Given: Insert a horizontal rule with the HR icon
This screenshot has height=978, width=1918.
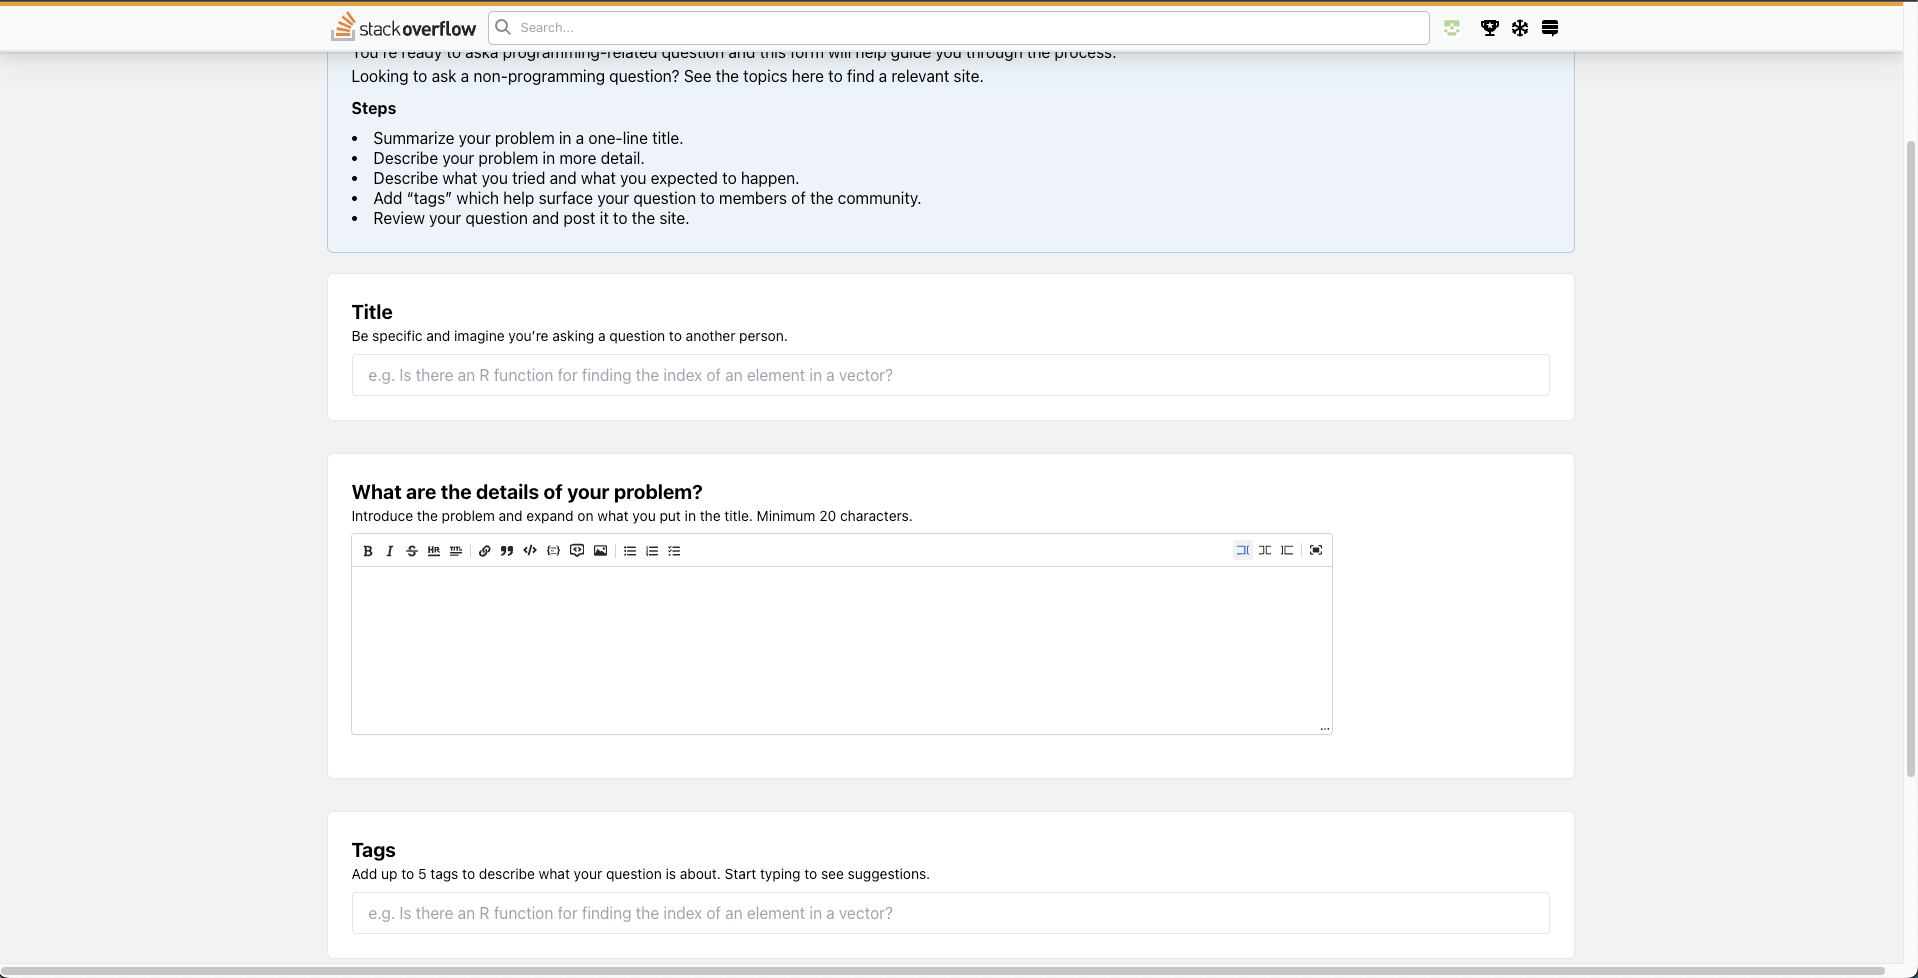Looking at the screenshot, I should pyautogui.click(x=434, y=551).
